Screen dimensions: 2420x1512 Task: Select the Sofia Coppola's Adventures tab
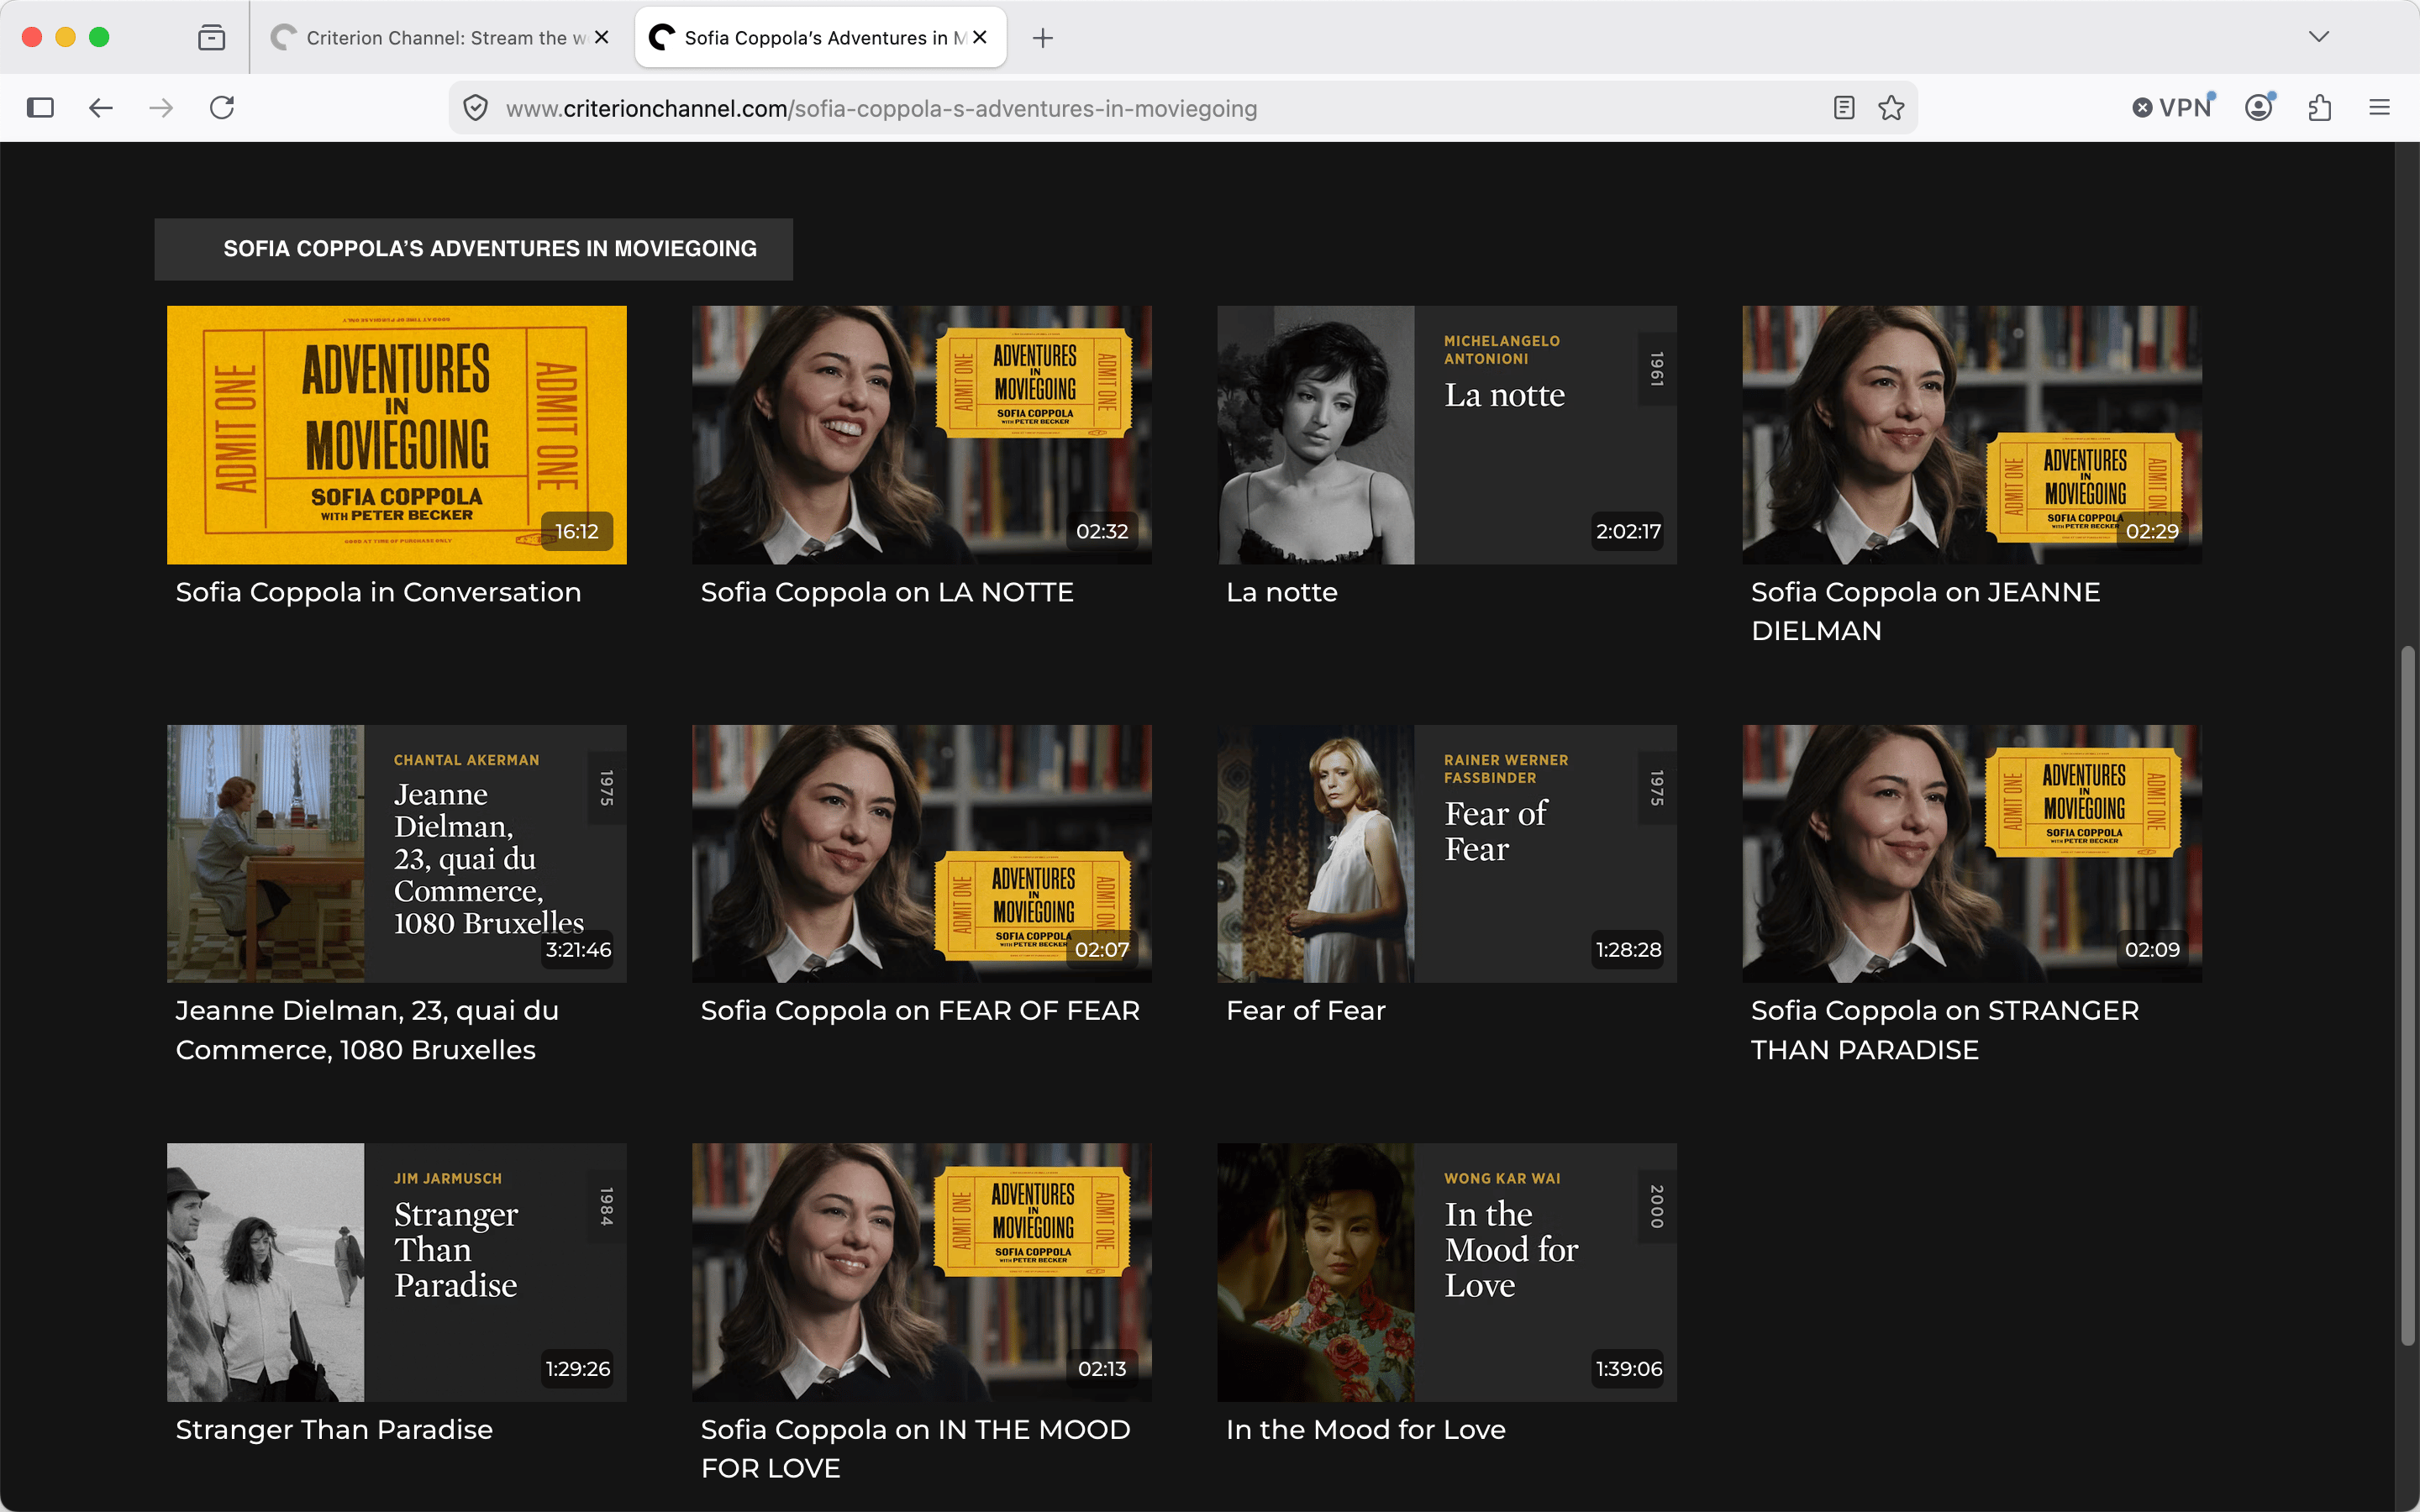pos(820,38)
